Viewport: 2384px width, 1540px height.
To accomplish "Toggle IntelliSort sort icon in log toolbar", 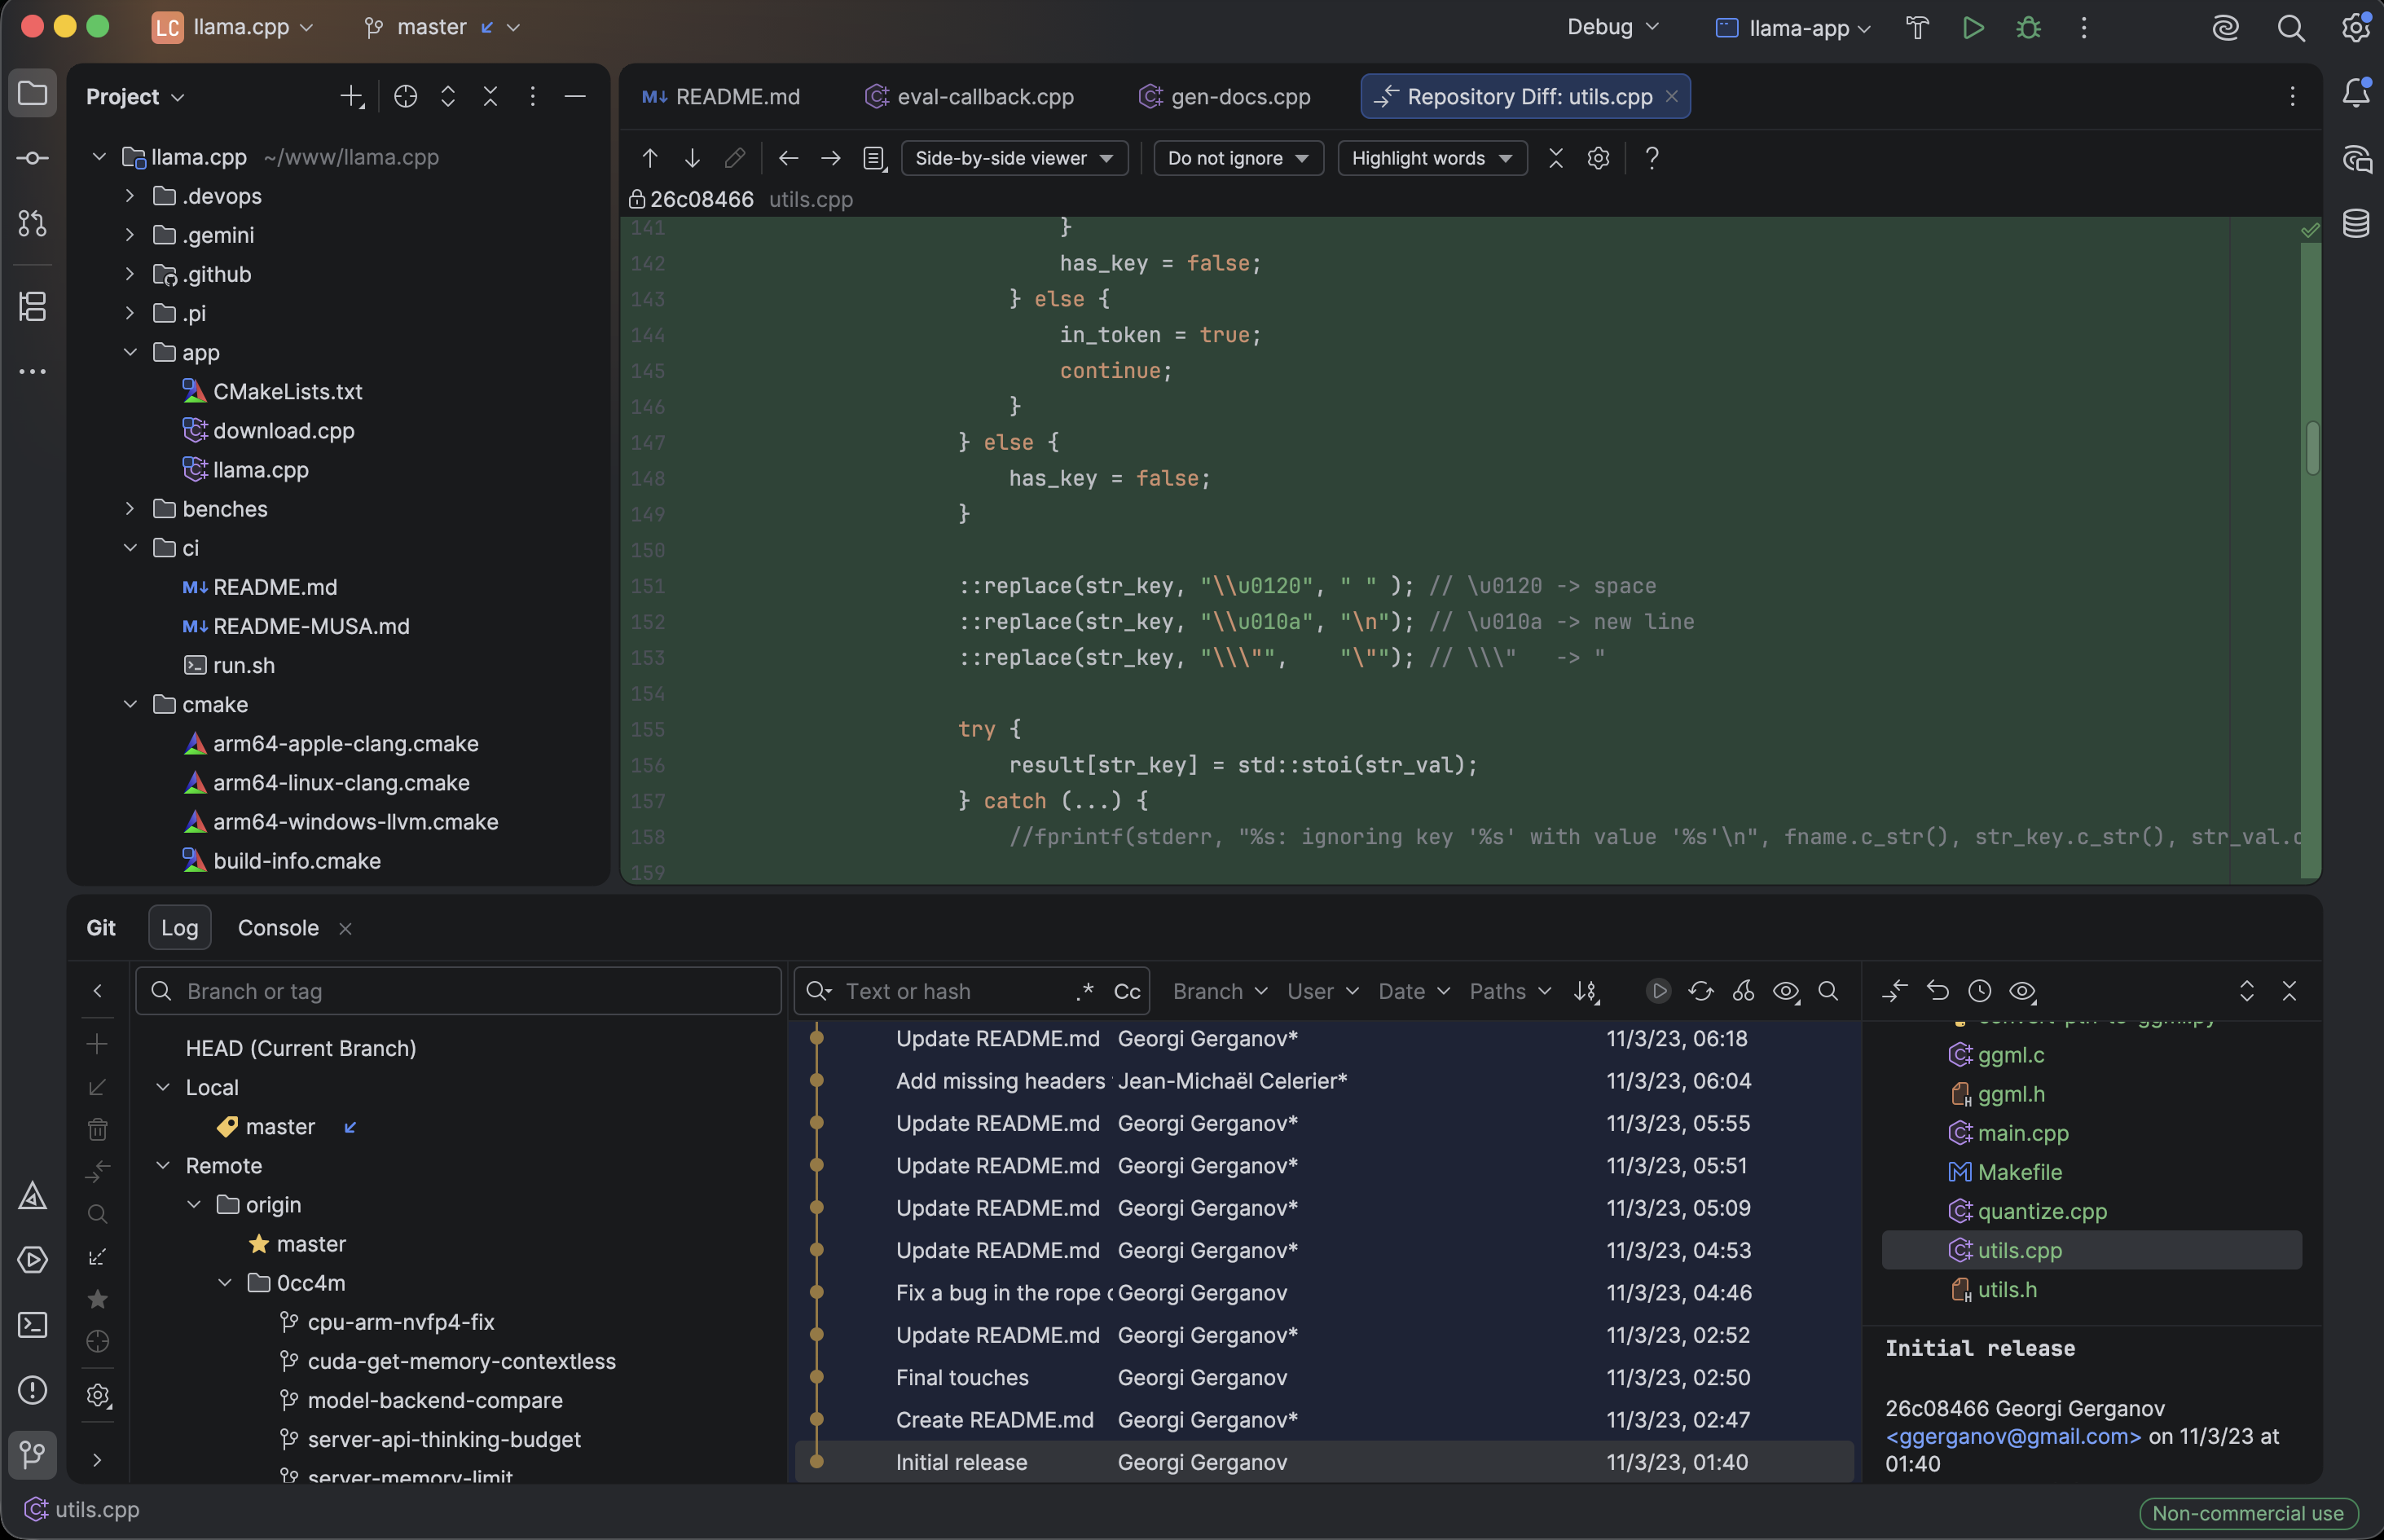I will [x=1587, y=991].
